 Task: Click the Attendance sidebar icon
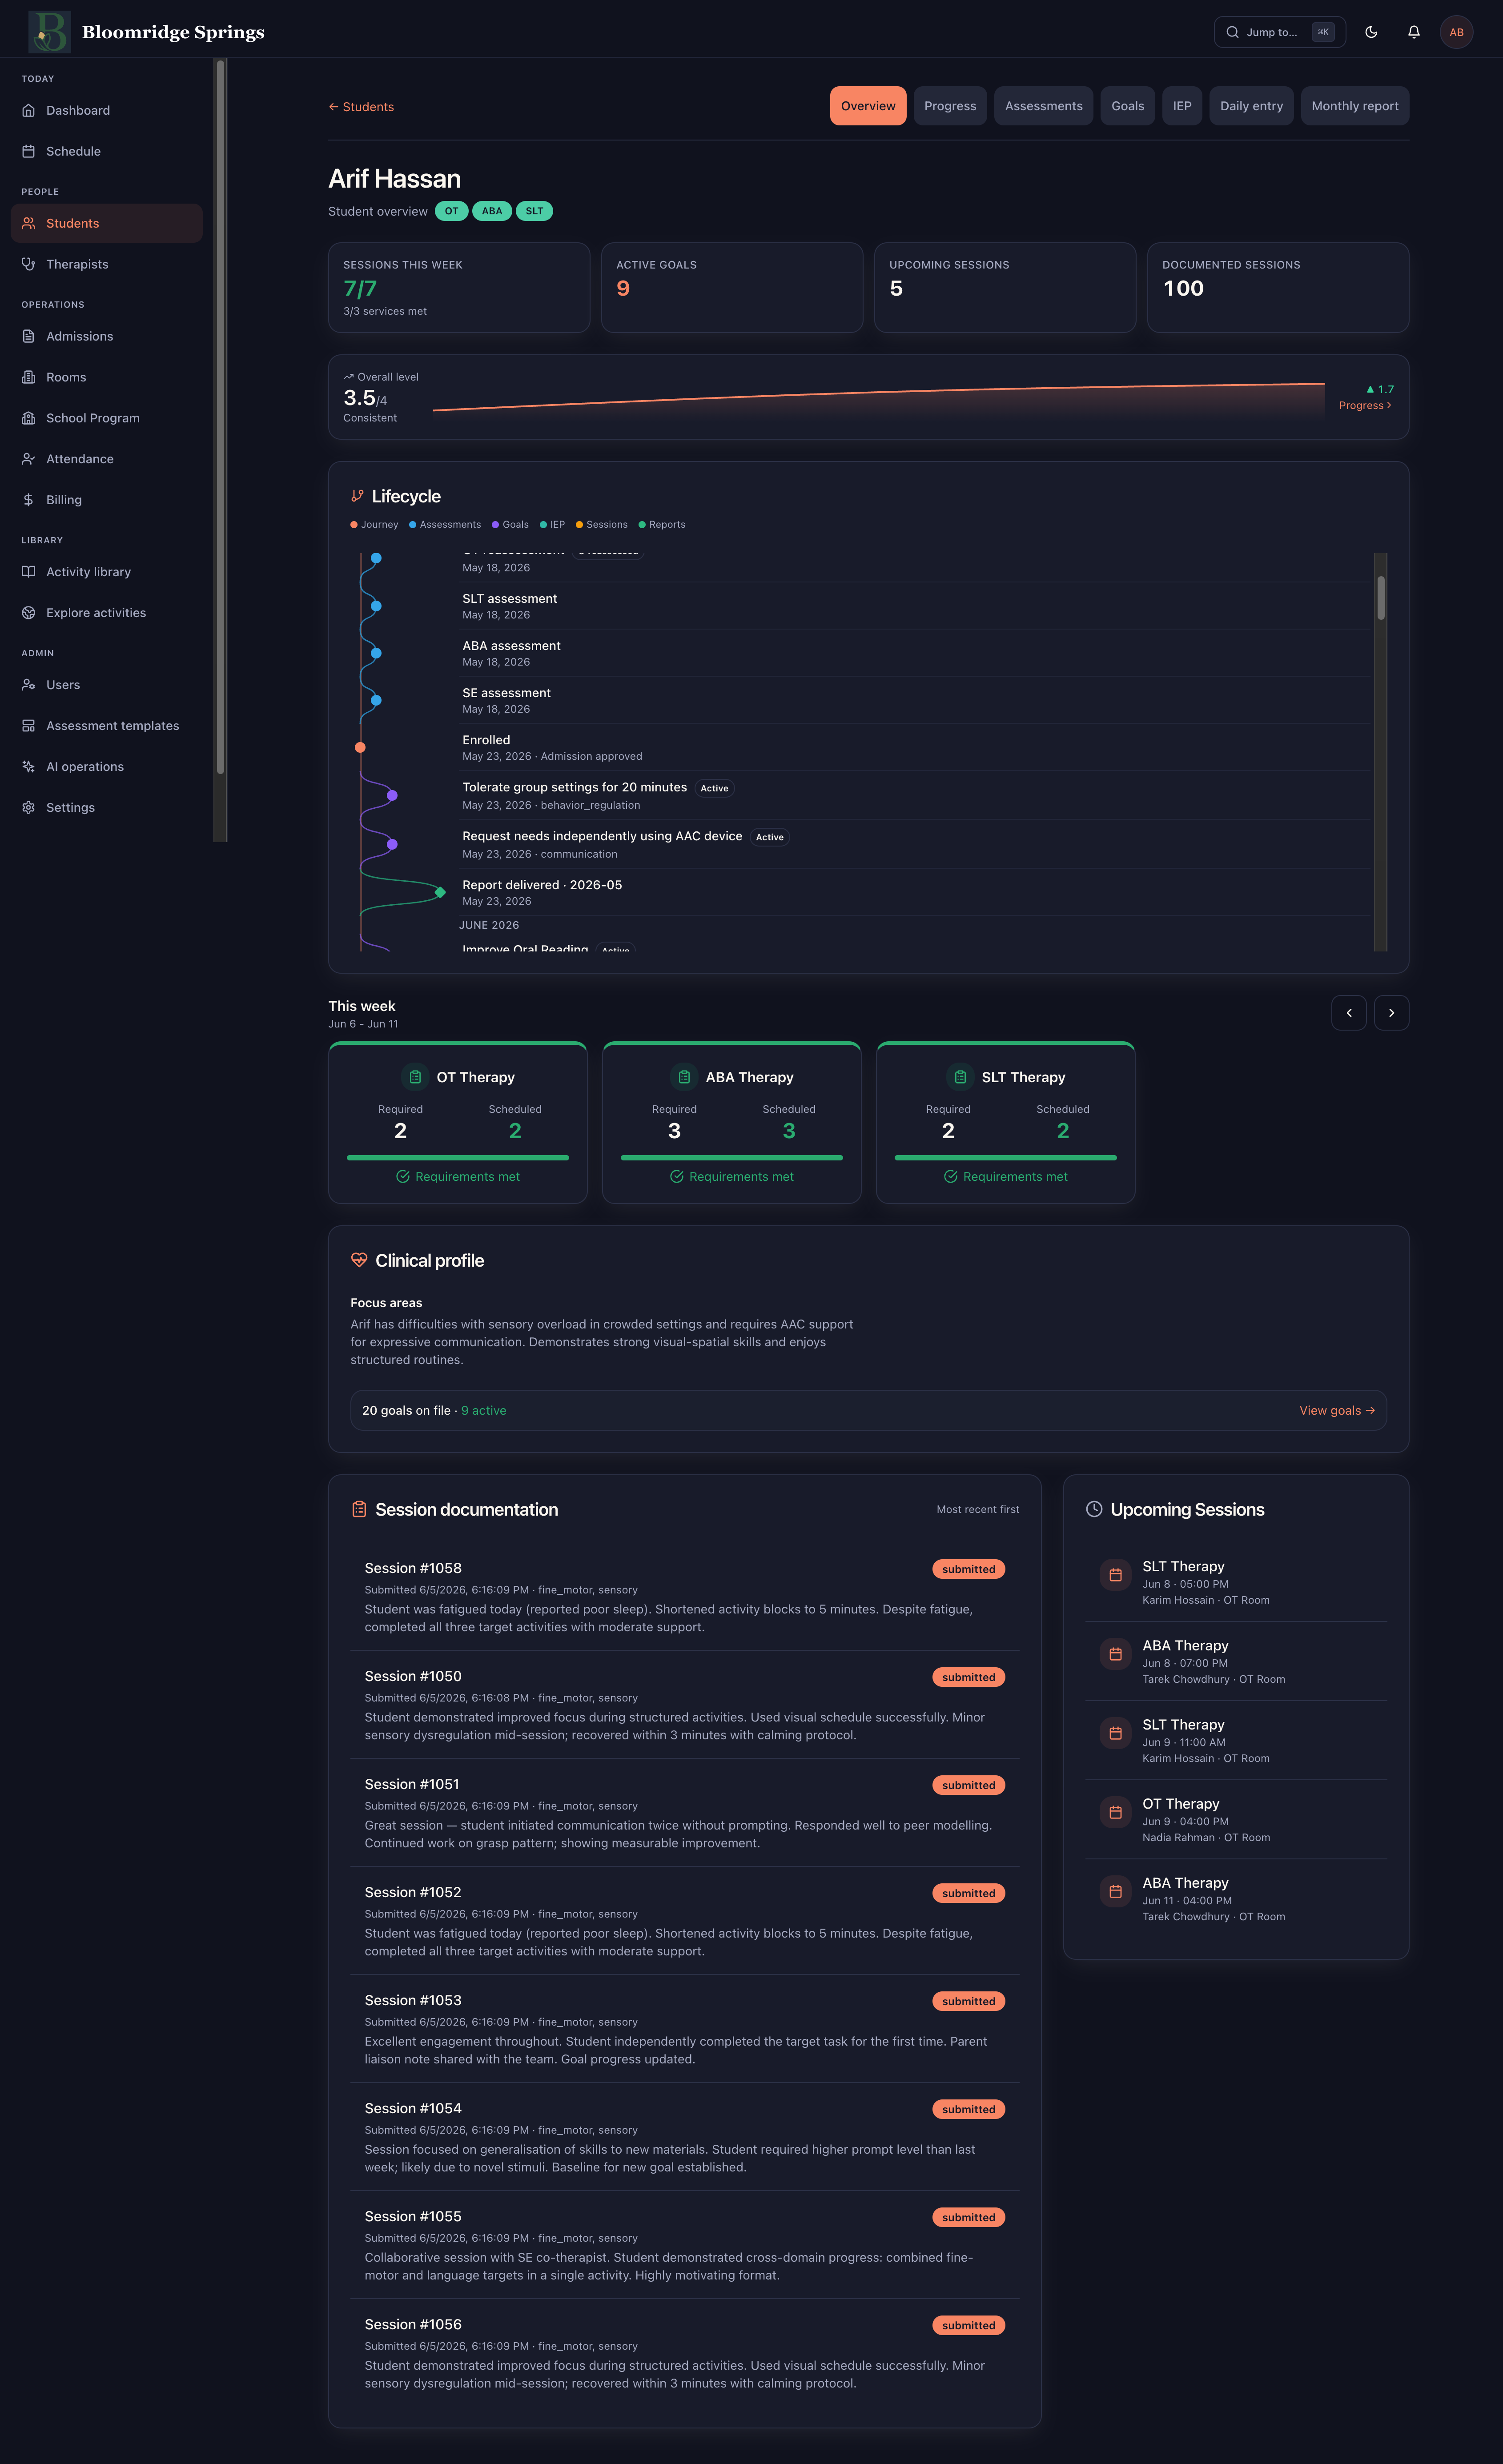point(28,459)
